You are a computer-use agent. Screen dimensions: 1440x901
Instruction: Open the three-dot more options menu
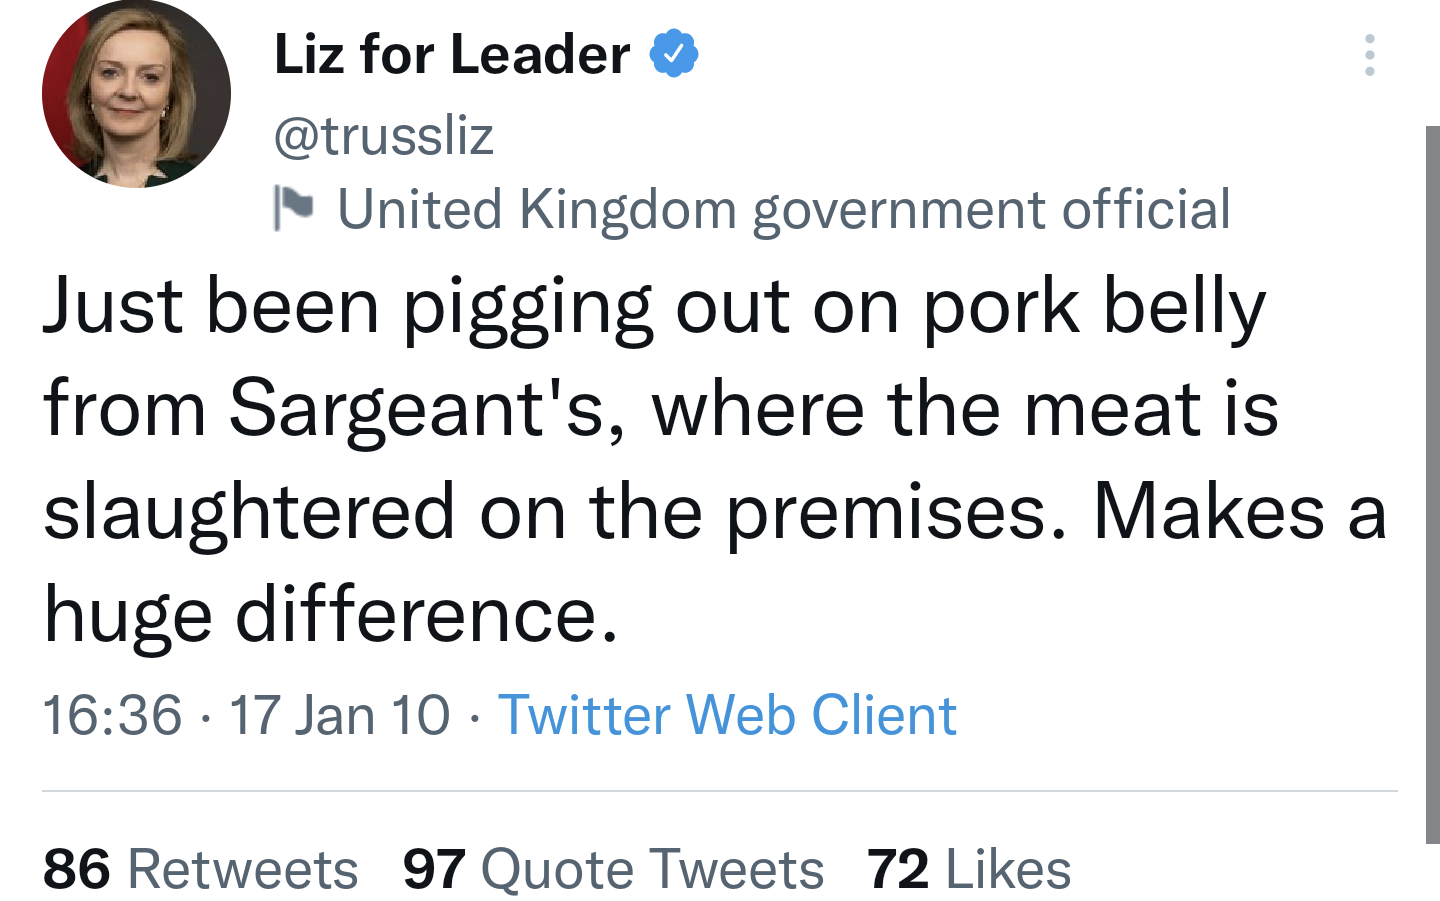click(x=1369, y=55)
